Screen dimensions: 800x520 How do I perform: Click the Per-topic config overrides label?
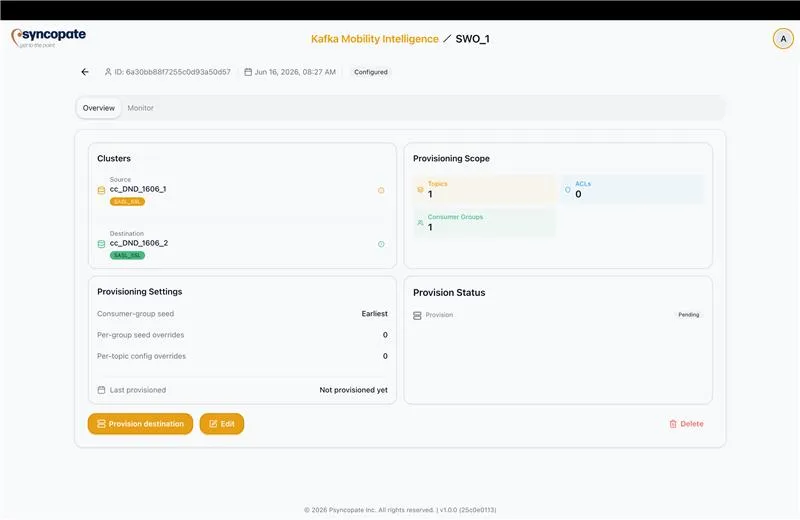[x=141, y=356]
